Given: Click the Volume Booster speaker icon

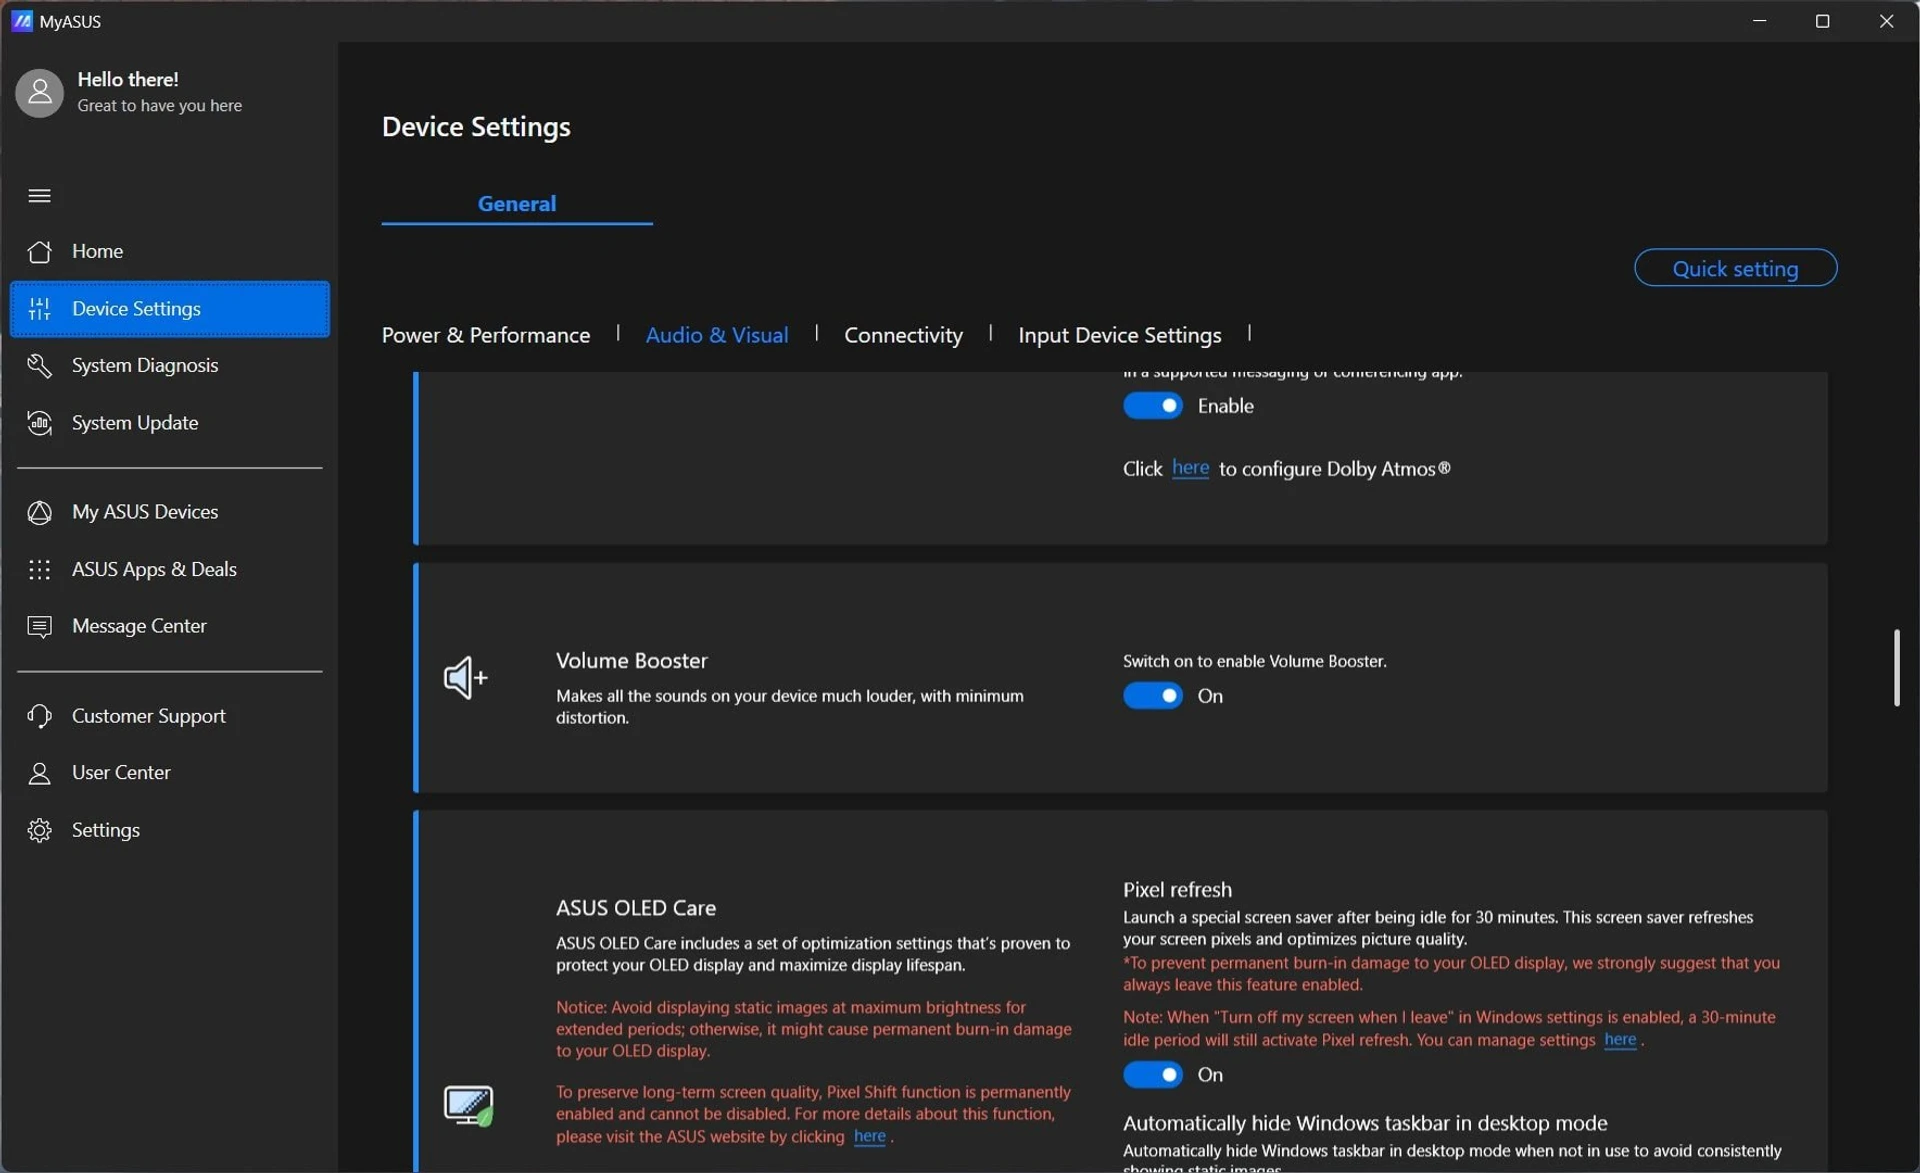Looking at the screenshot, I should (466, 678).
